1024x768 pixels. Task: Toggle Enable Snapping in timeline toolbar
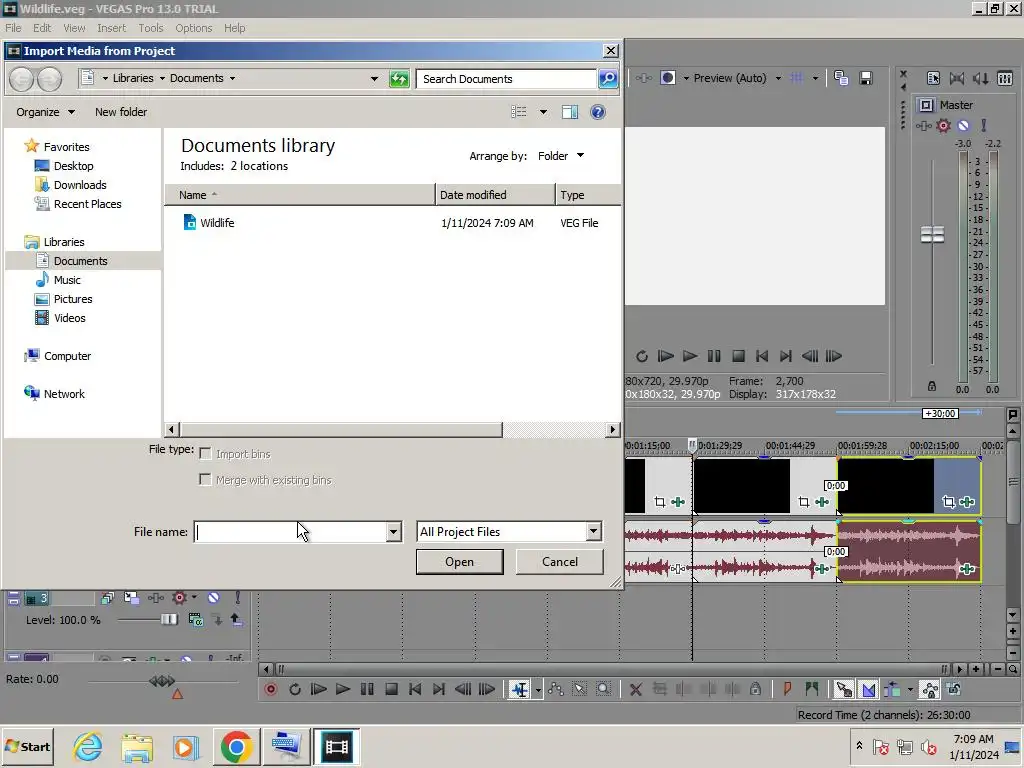[844, 689]
